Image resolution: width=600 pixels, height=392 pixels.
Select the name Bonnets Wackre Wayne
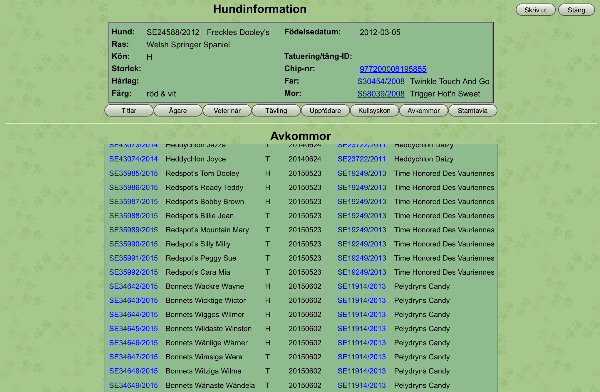205,286
